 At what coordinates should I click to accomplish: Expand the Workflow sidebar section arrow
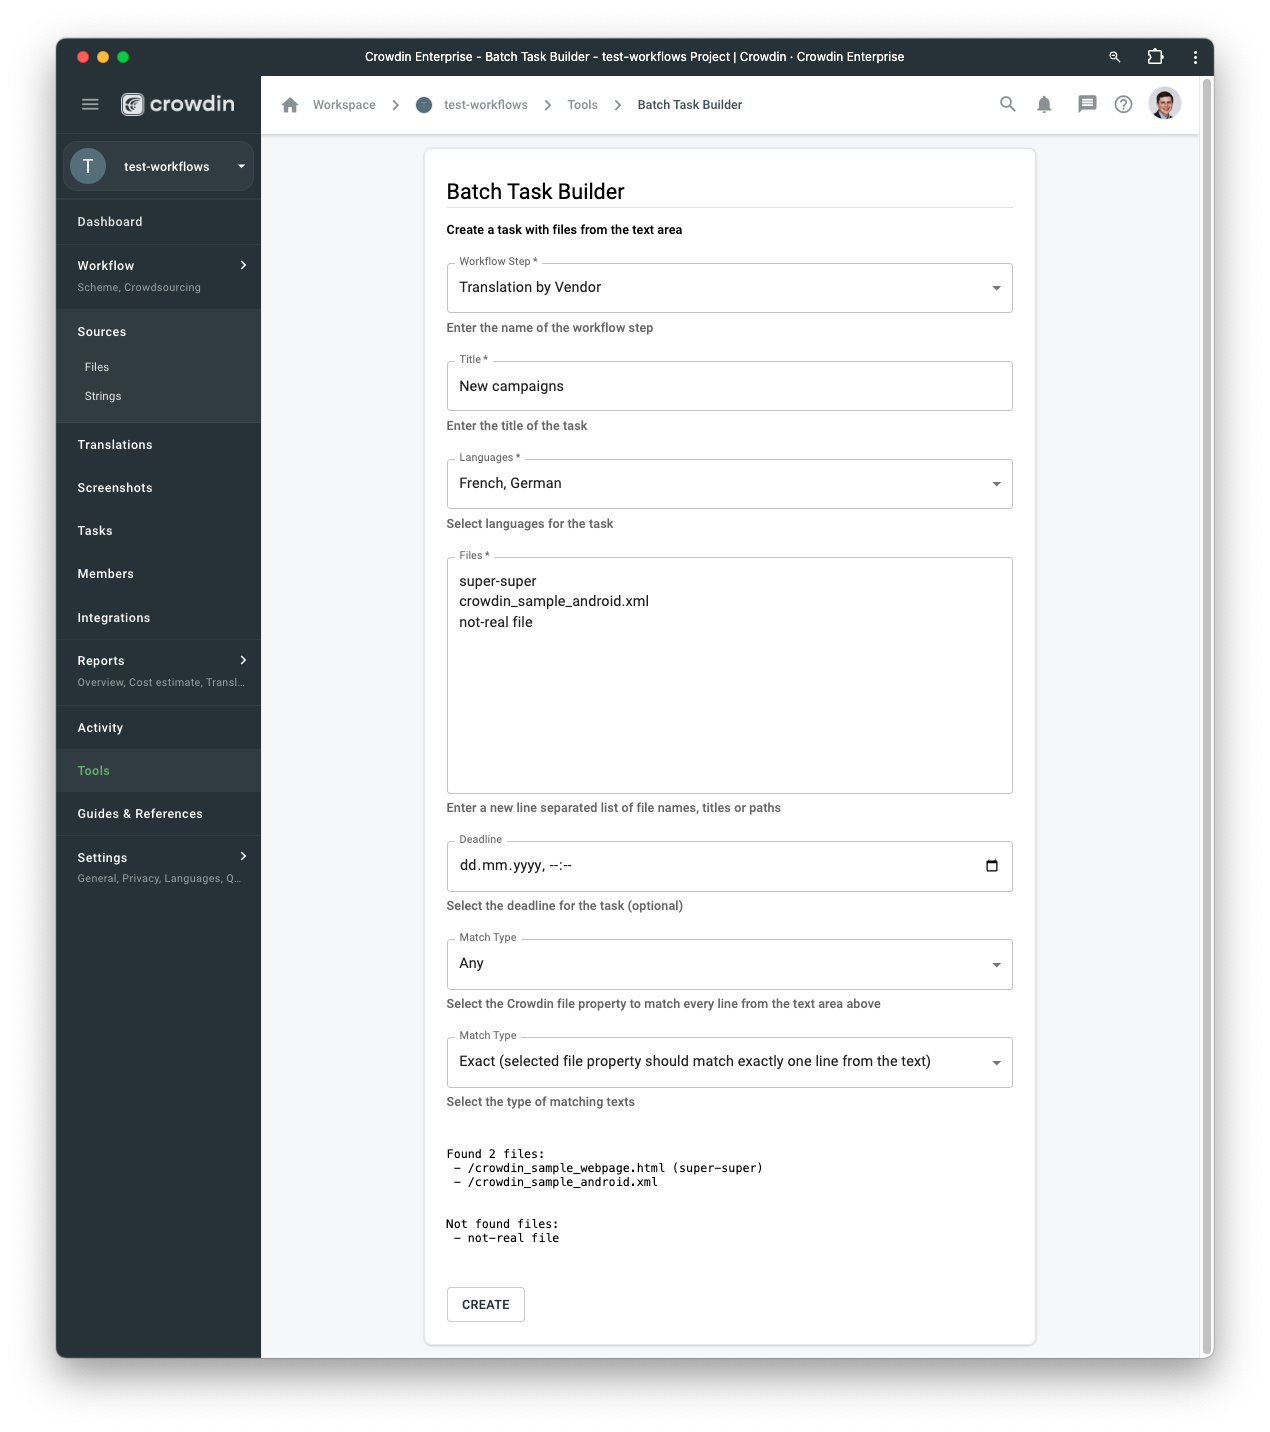tap(243, 265)
